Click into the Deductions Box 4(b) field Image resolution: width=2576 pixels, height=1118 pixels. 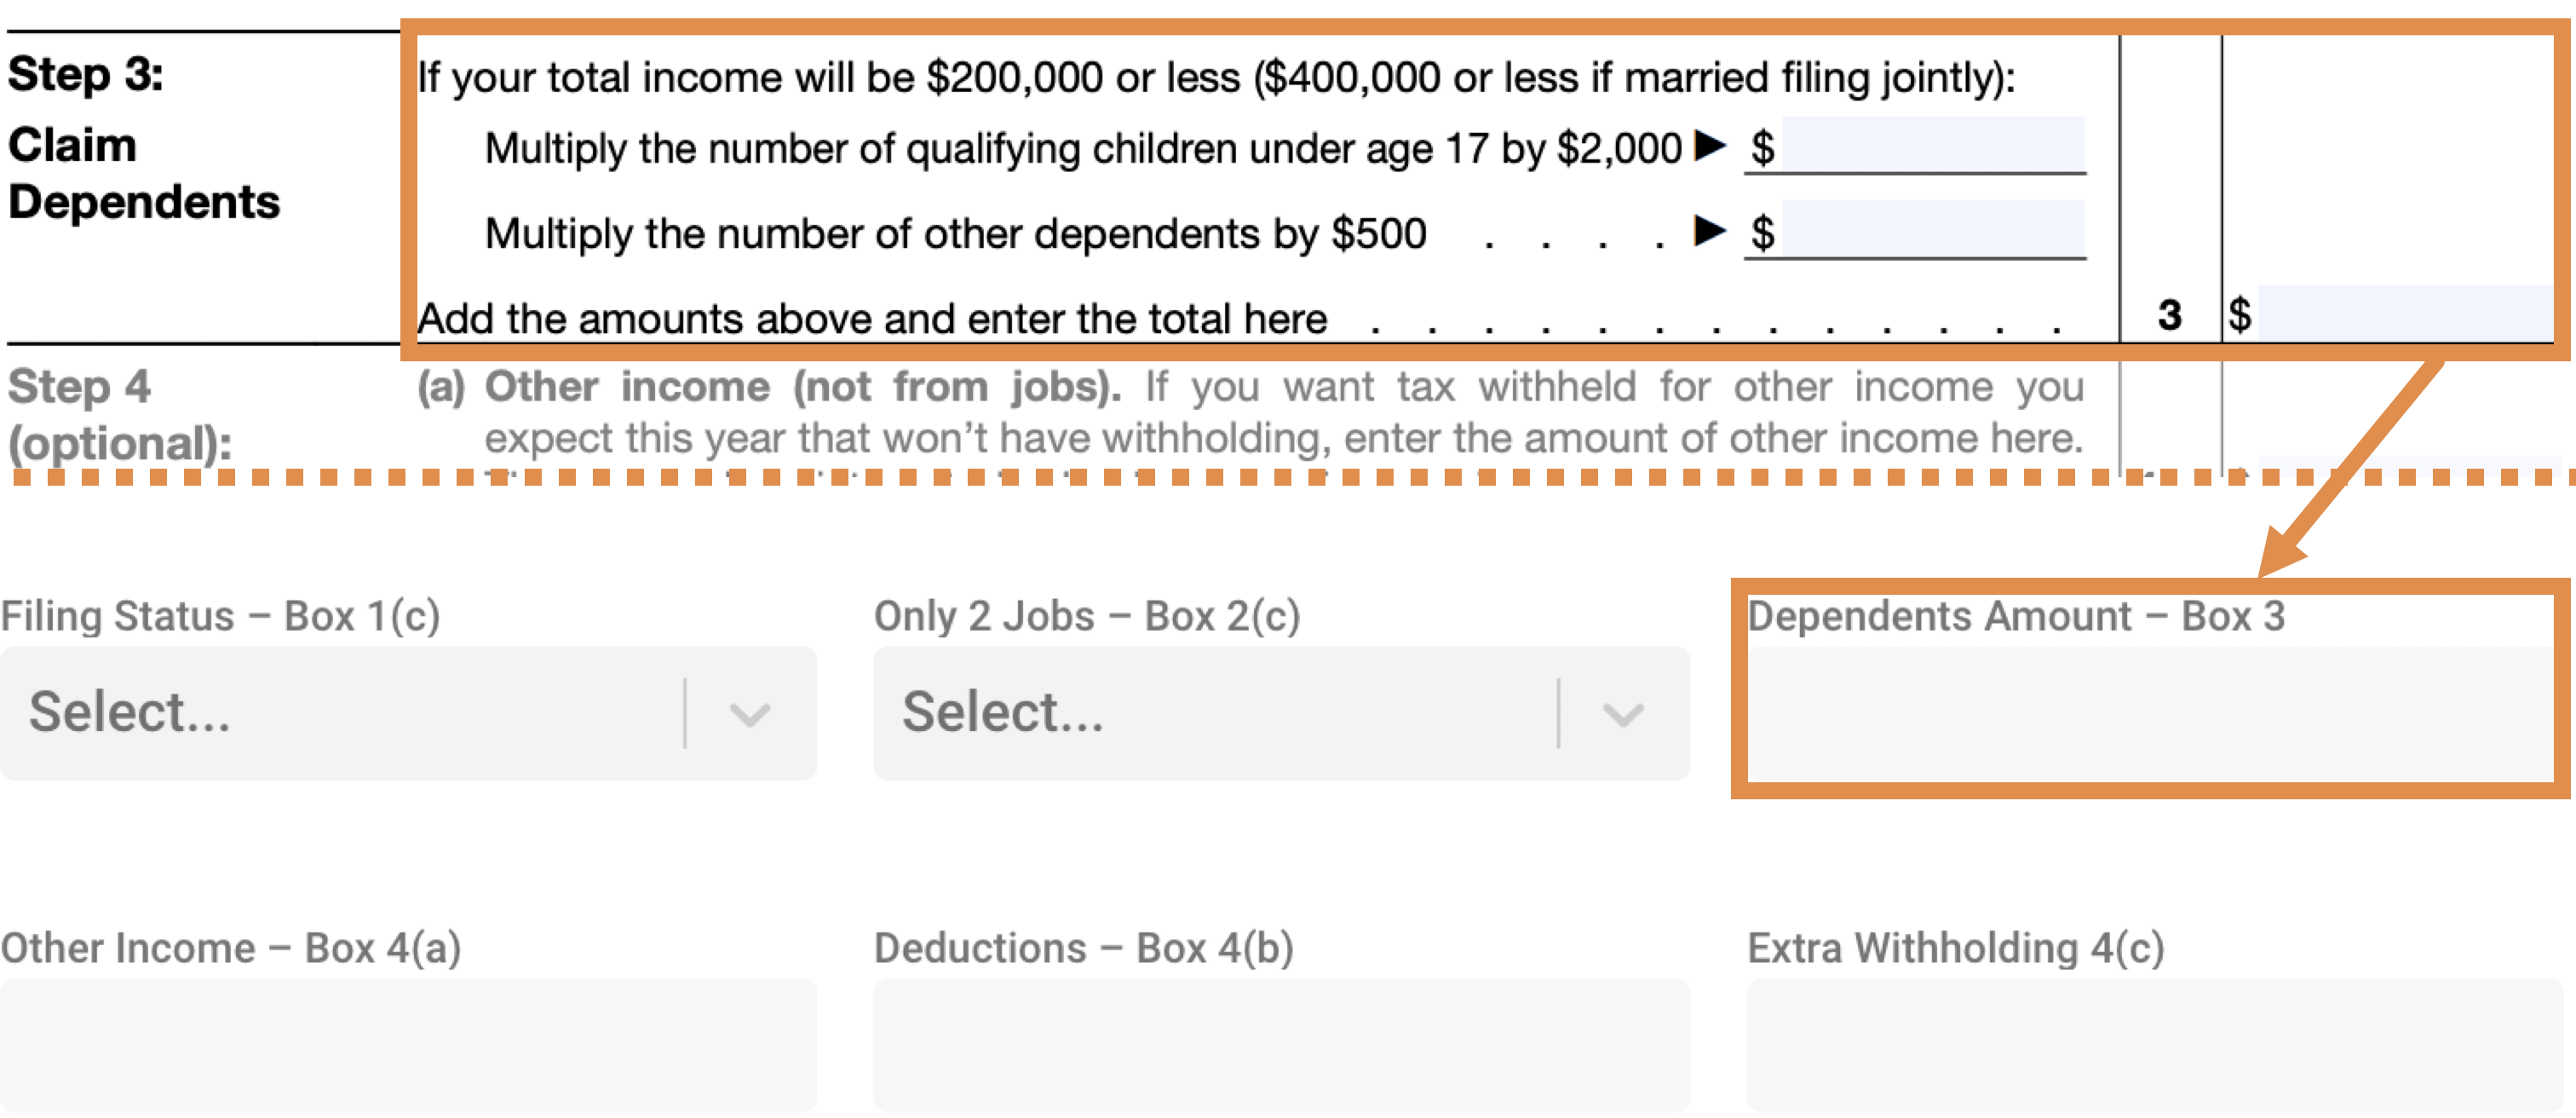tap(1281, 1044)
